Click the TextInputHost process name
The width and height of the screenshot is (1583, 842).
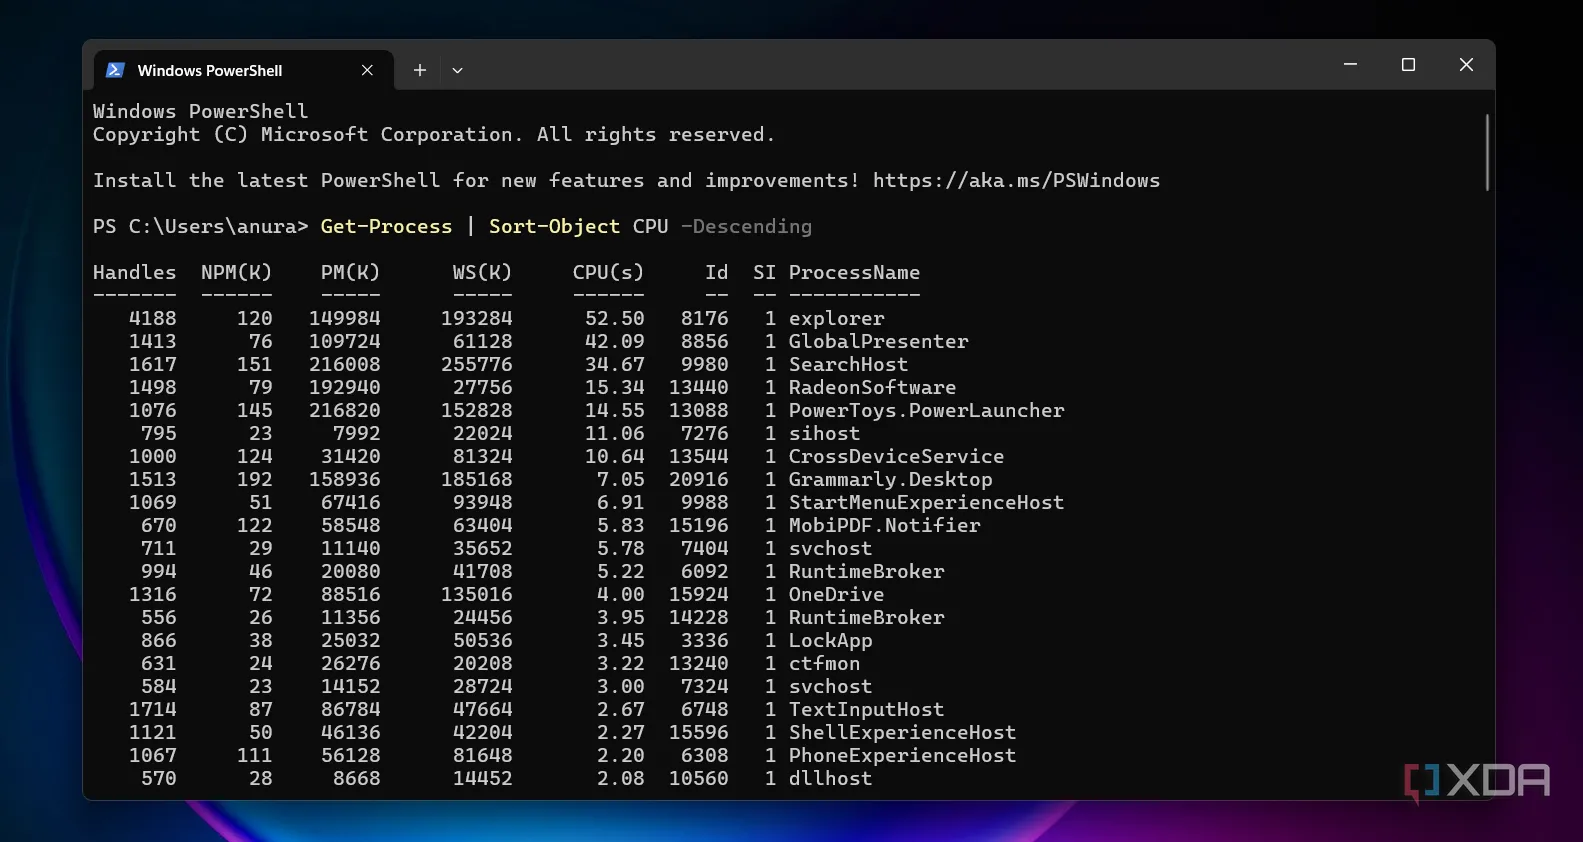tap(866, 710)
